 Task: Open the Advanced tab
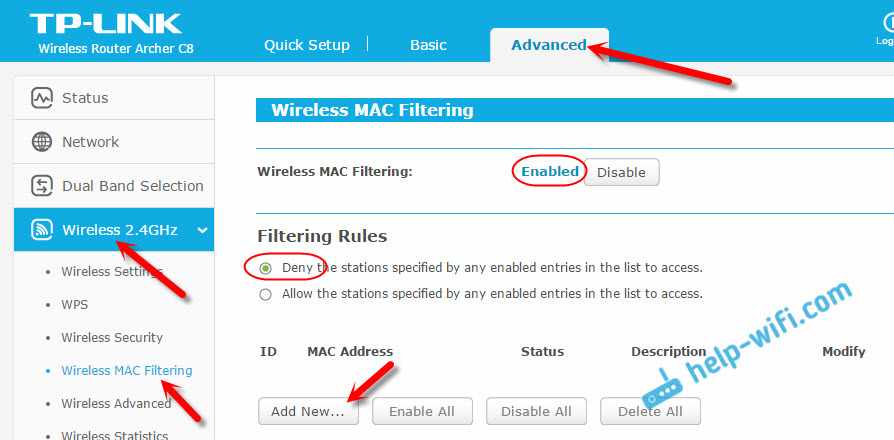549,45
